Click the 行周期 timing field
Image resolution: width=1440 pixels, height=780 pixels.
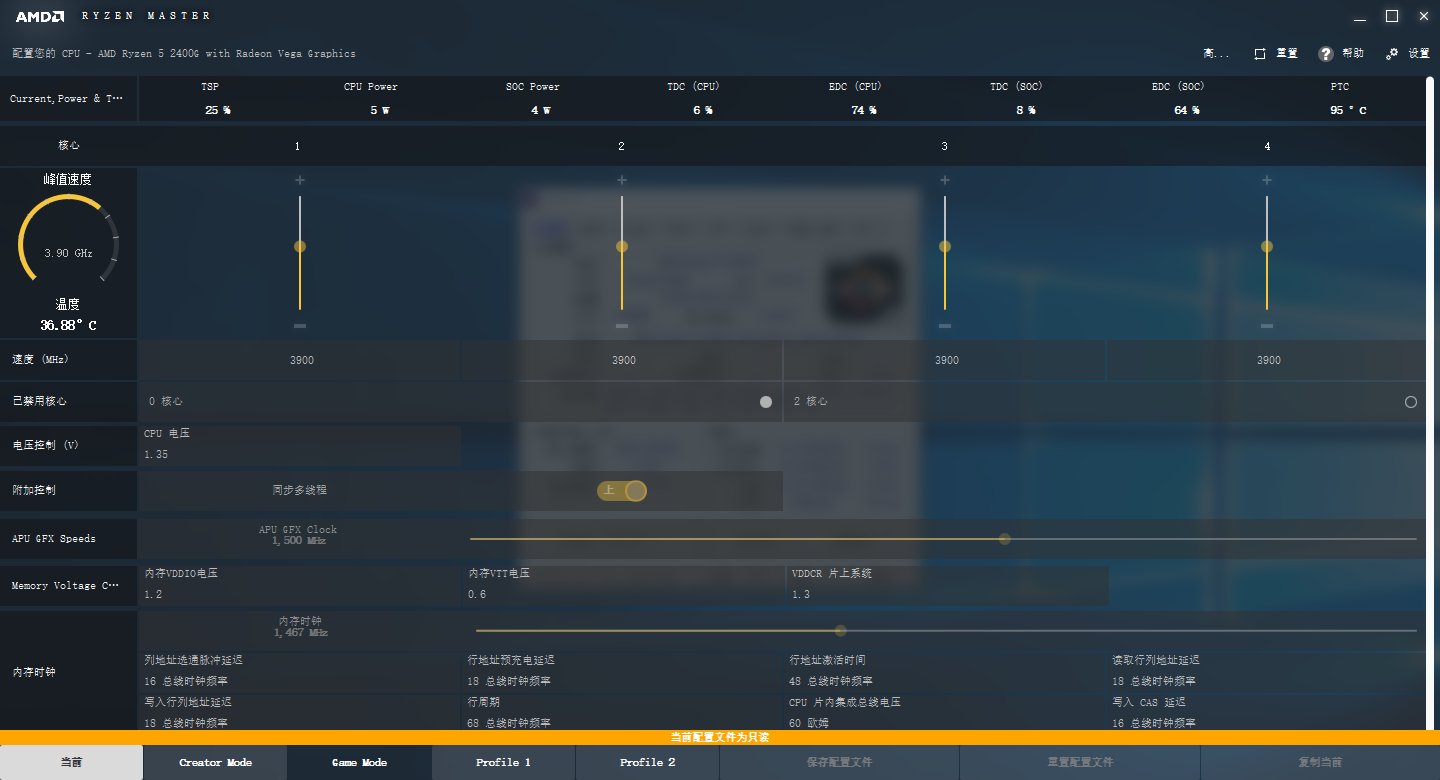point(623,712)
